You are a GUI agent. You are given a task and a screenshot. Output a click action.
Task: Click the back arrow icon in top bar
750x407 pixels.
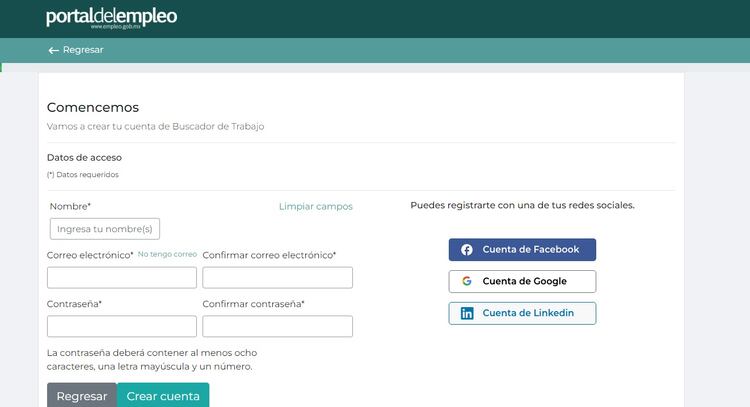(53, 50)
